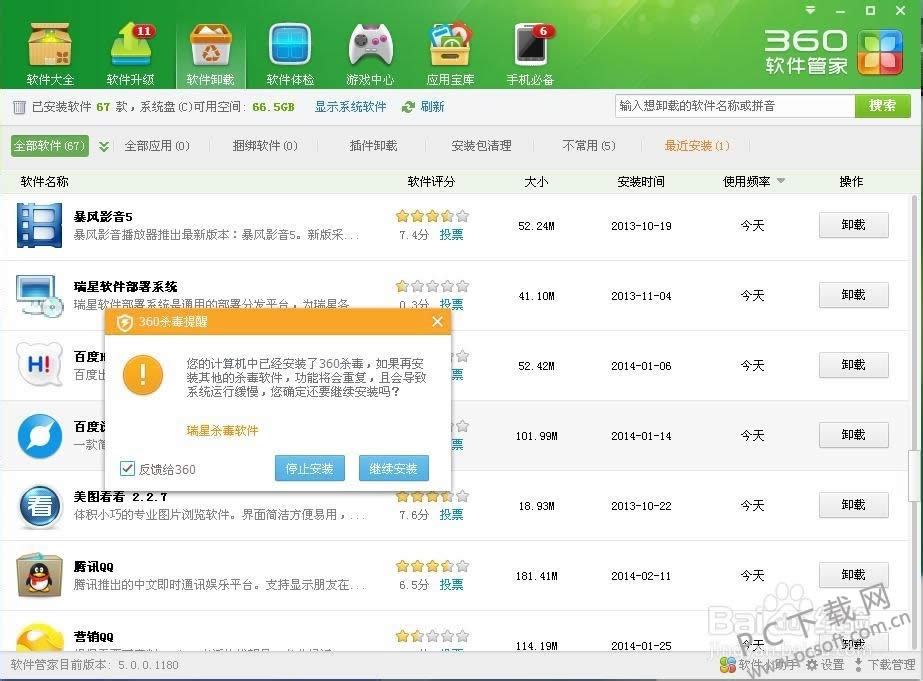The image size is (923, 681).
Task: Click the 搜索 search button
Action: (882, 106)
